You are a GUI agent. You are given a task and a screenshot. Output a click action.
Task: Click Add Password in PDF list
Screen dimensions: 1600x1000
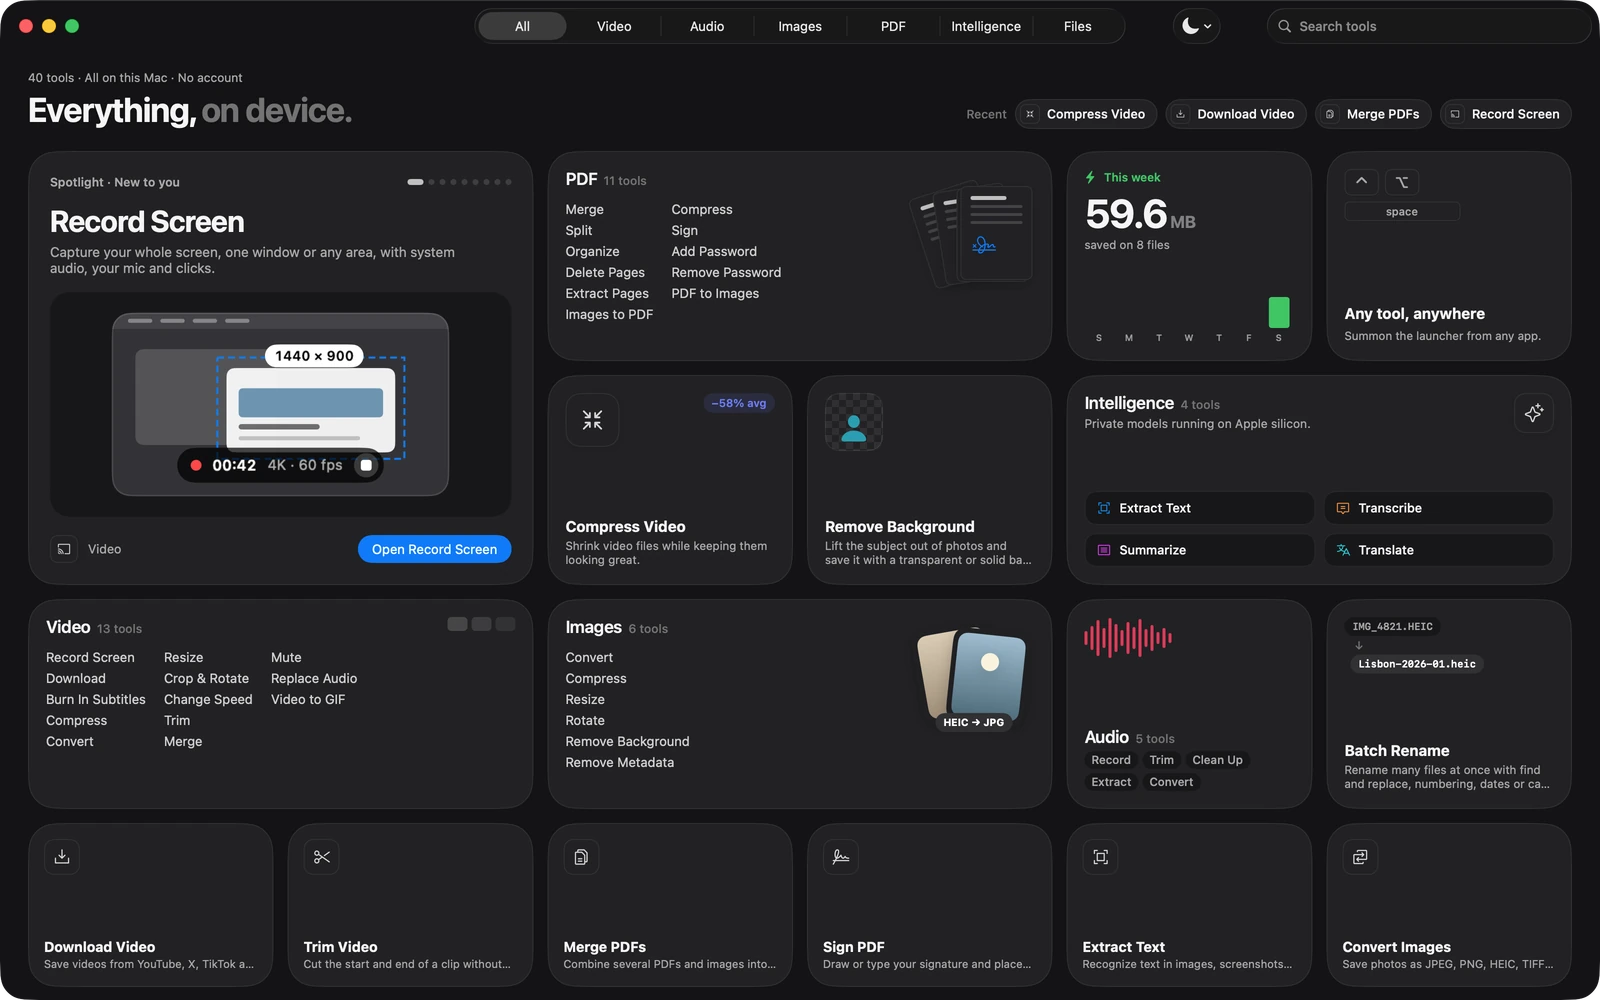pos(714,251)
